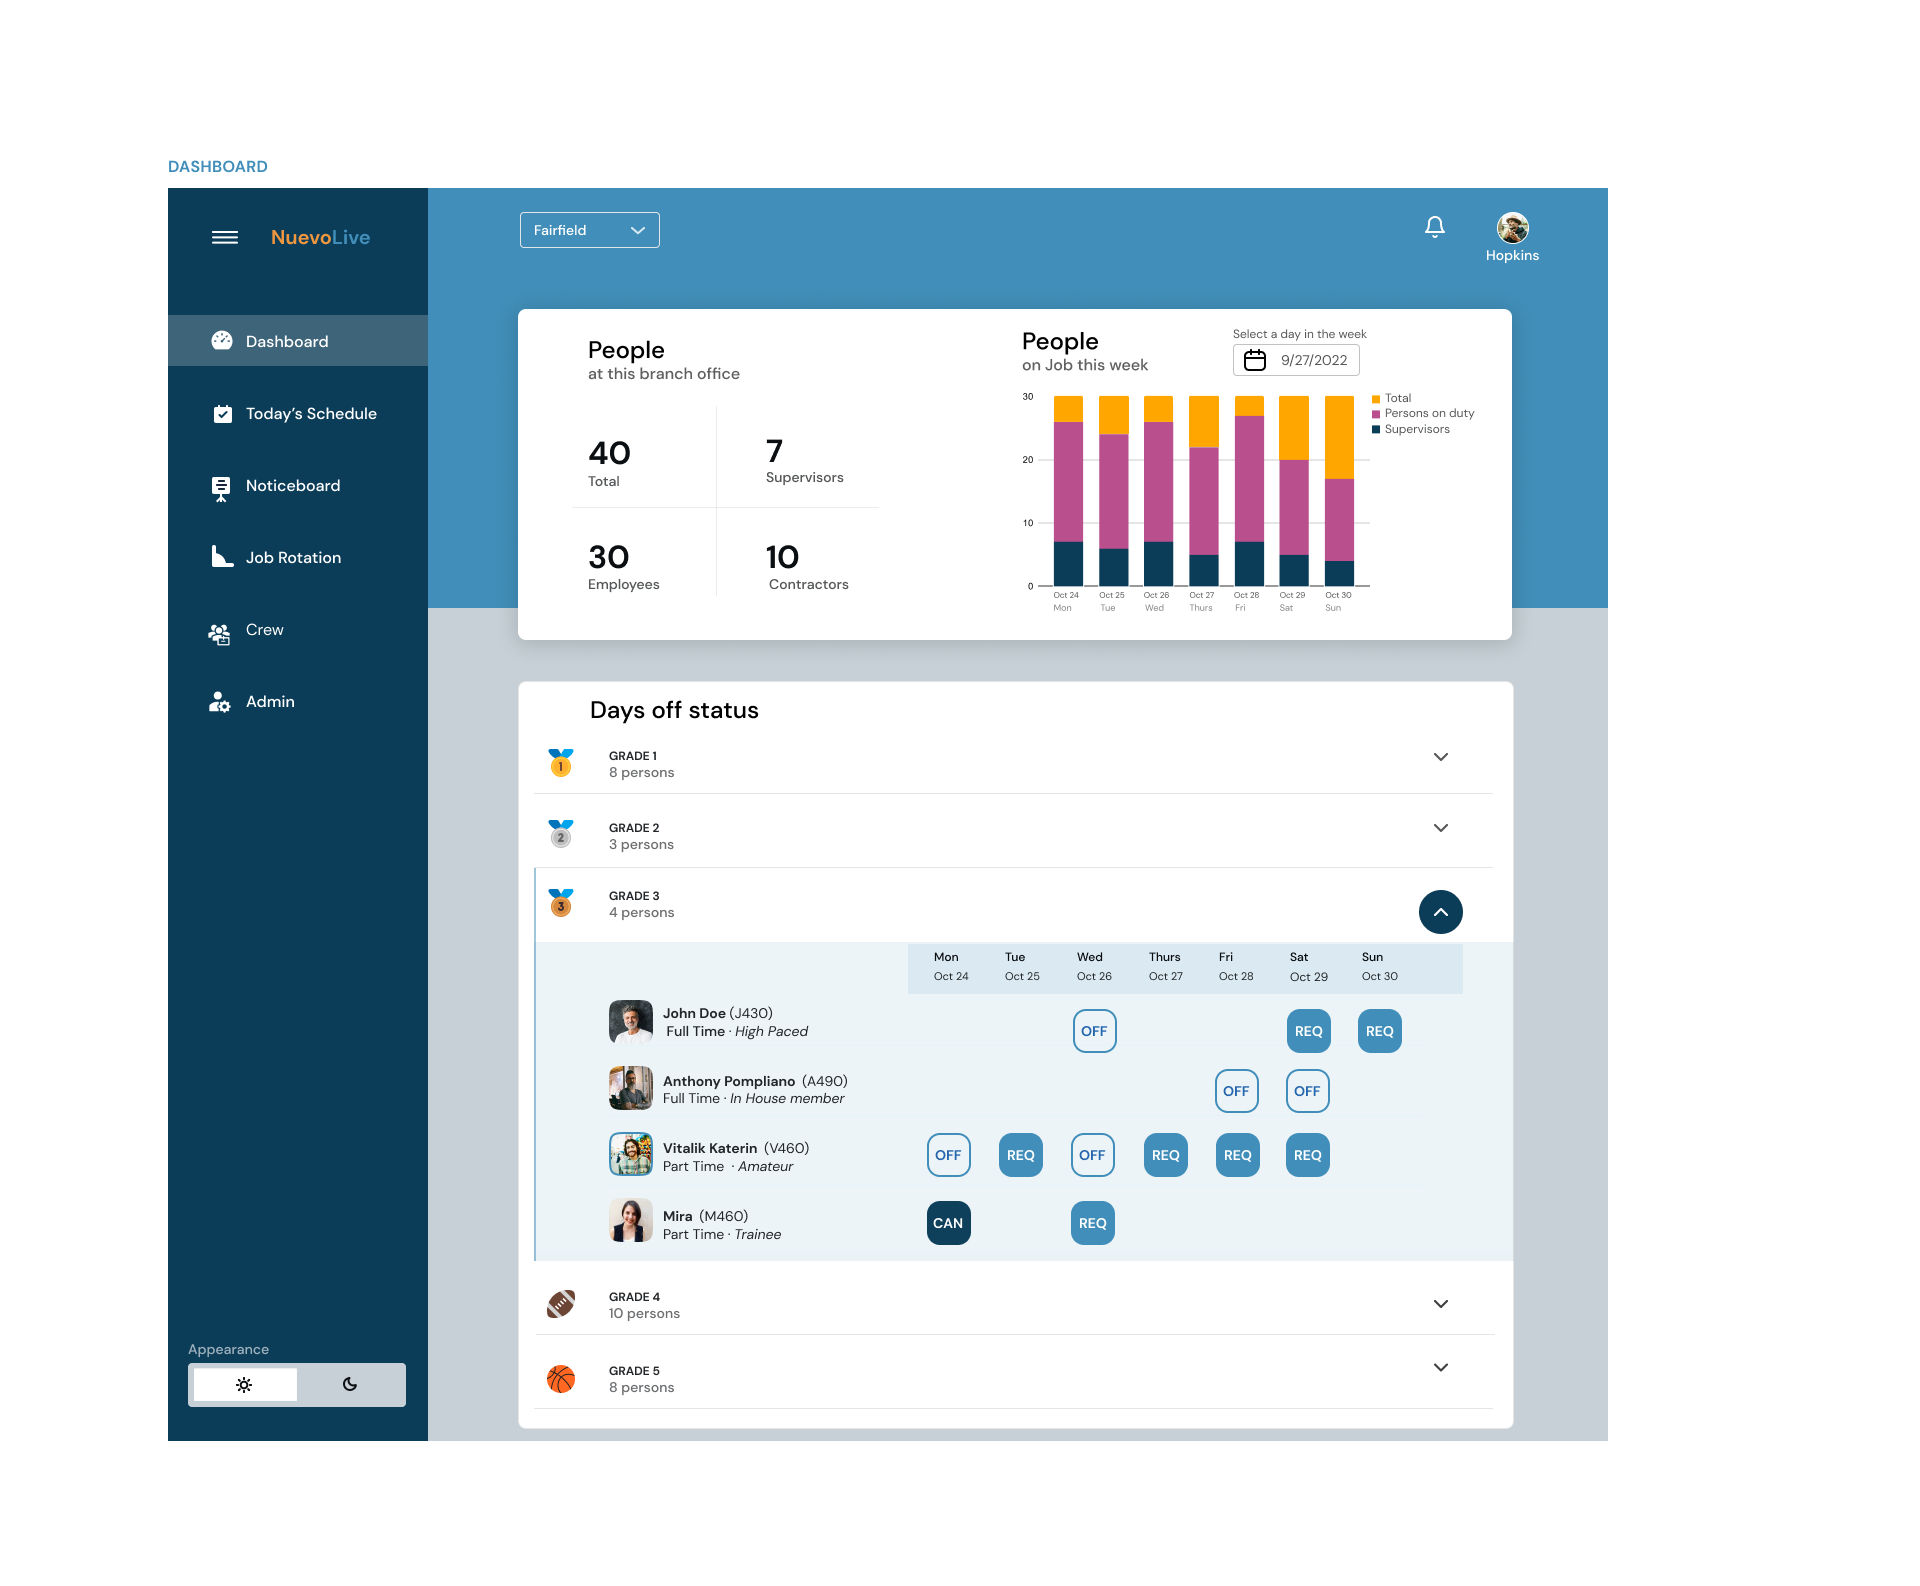Toggle the hamburger menu beside NuevoLive
Image resolution: width=1920 pixels, height=1586 pixels.
225,237
